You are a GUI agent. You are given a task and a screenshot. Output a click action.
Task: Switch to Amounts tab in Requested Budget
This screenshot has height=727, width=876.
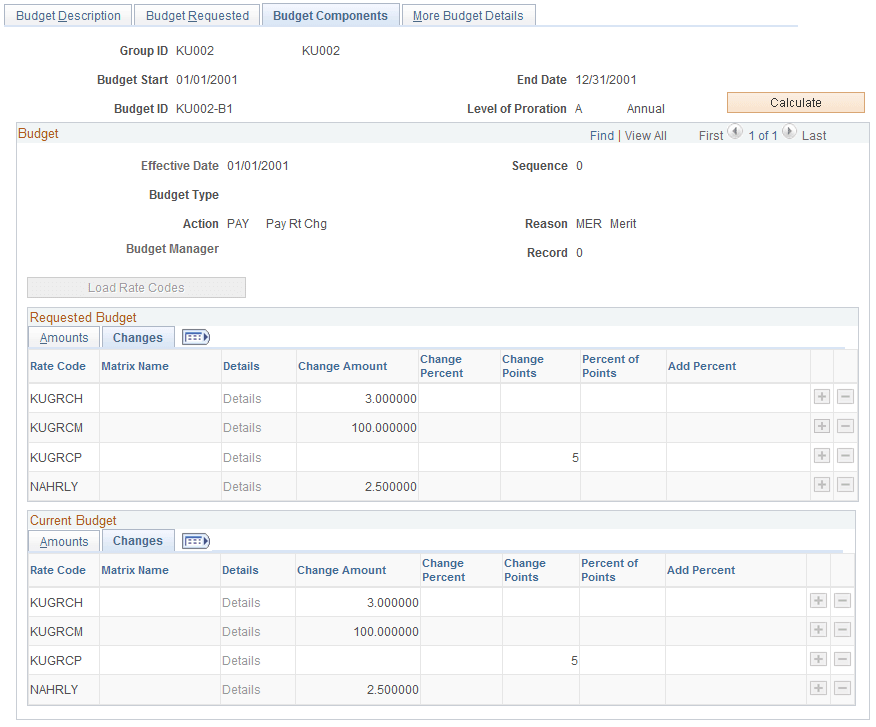click(63, 337)
